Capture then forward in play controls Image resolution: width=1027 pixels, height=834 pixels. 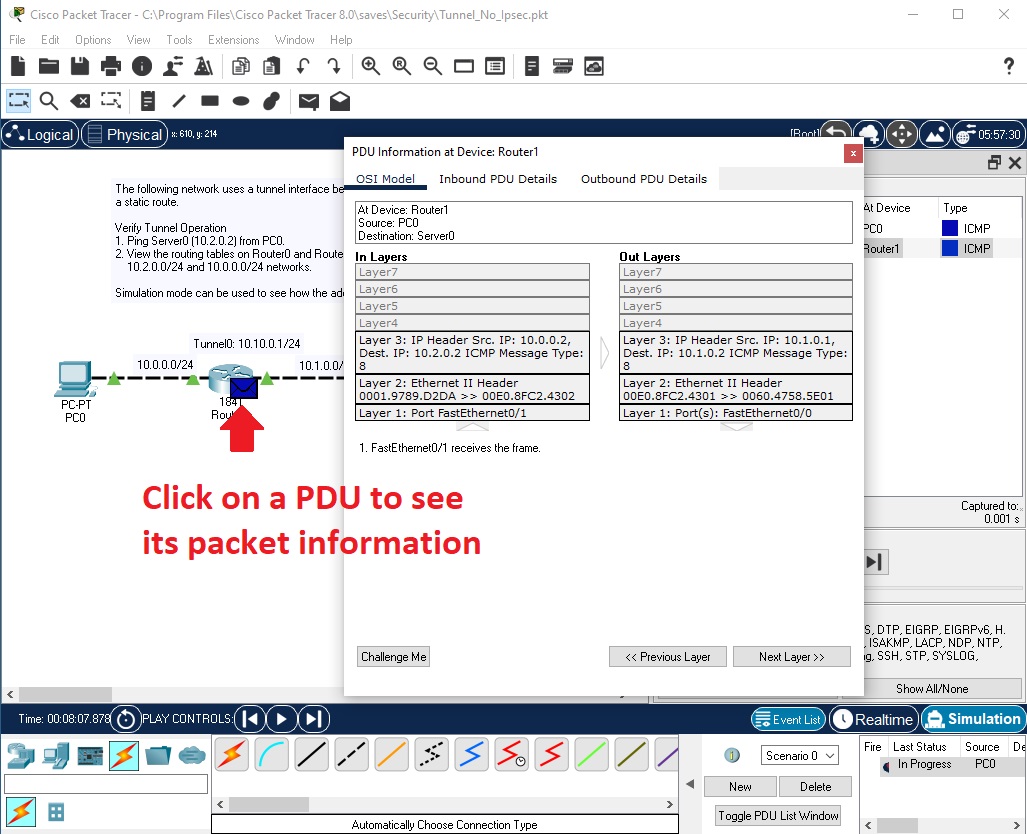(314, 719)
